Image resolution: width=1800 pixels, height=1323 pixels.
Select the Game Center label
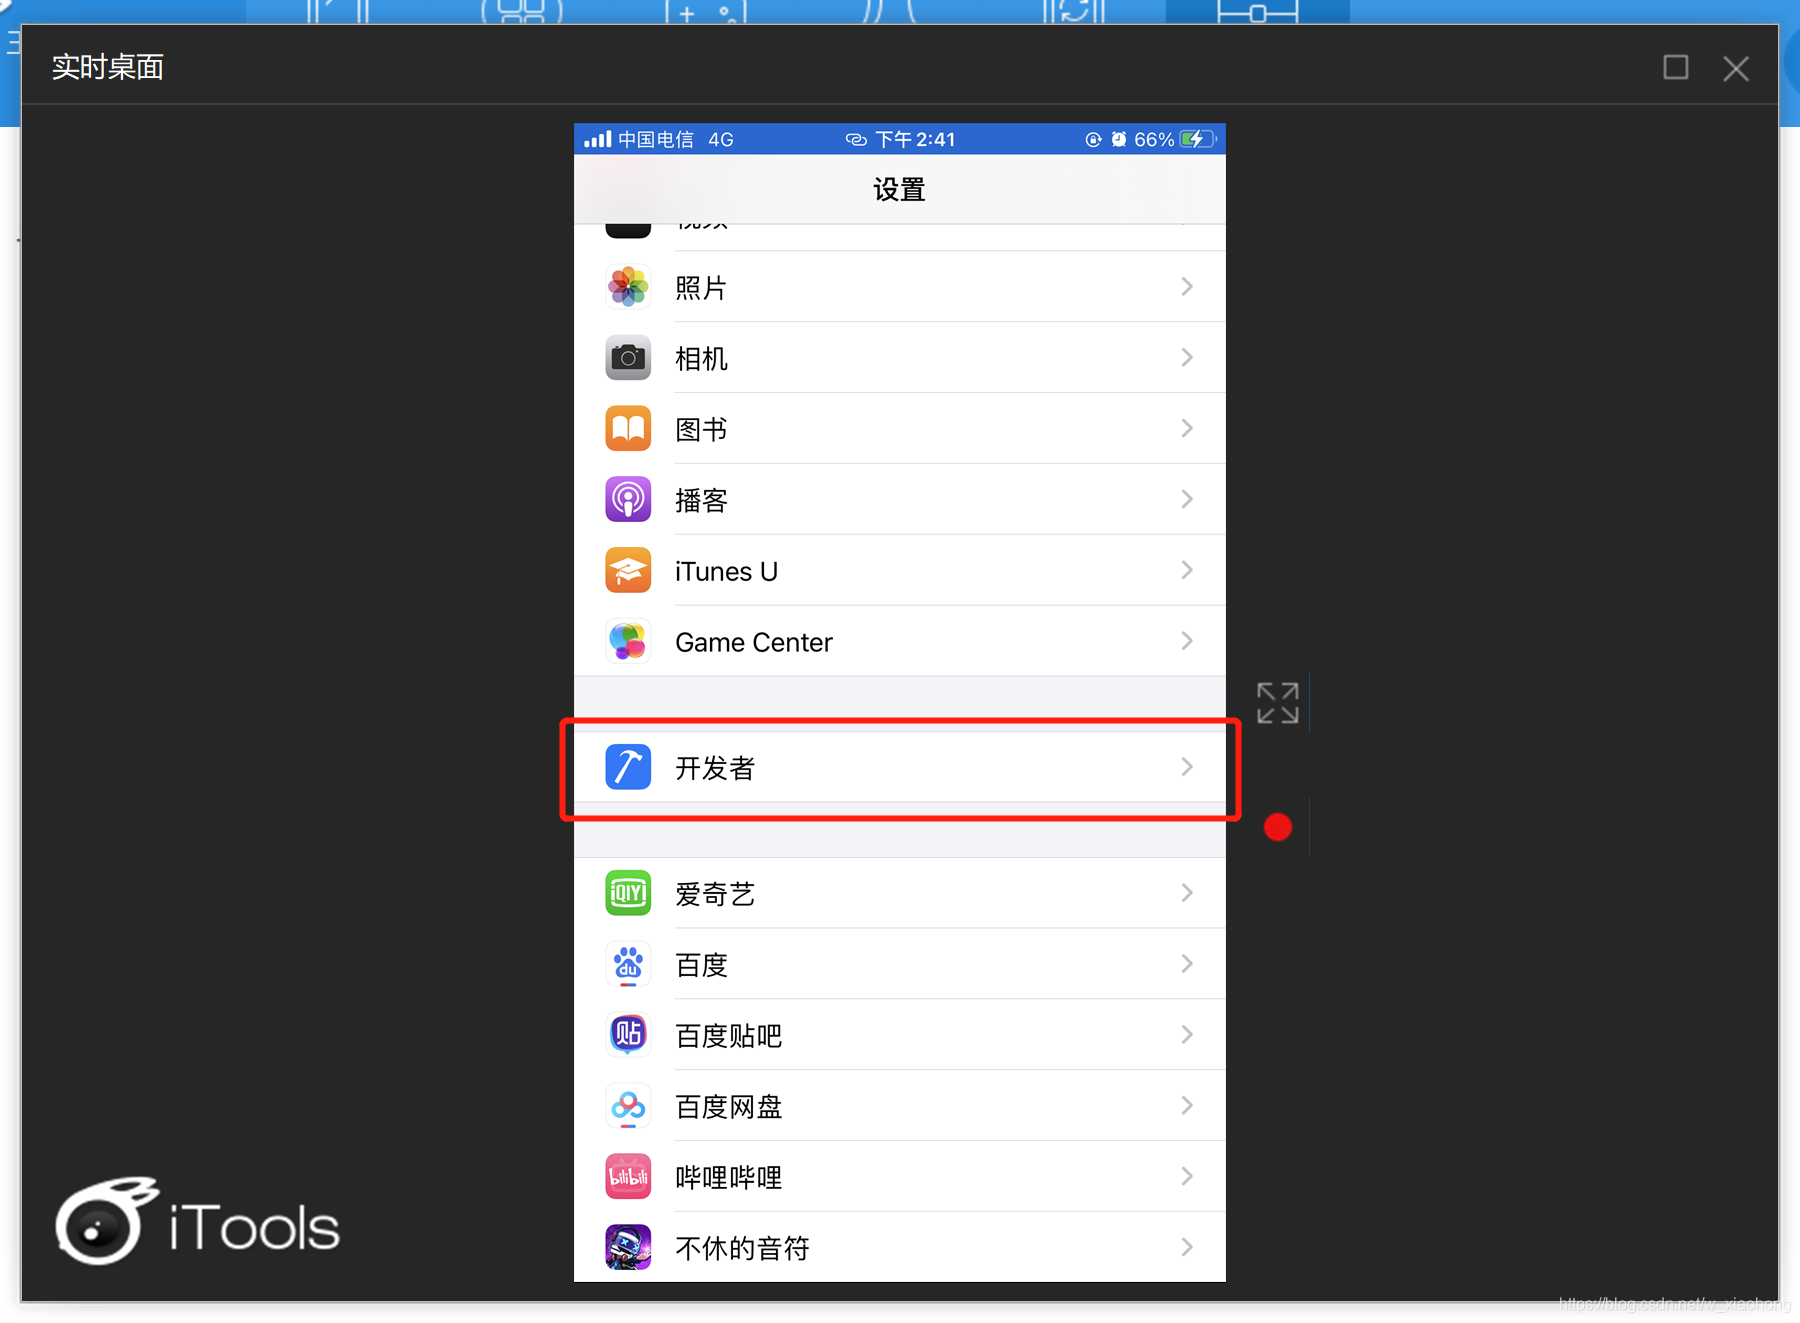pyautogui.click(x=754, y=643)
